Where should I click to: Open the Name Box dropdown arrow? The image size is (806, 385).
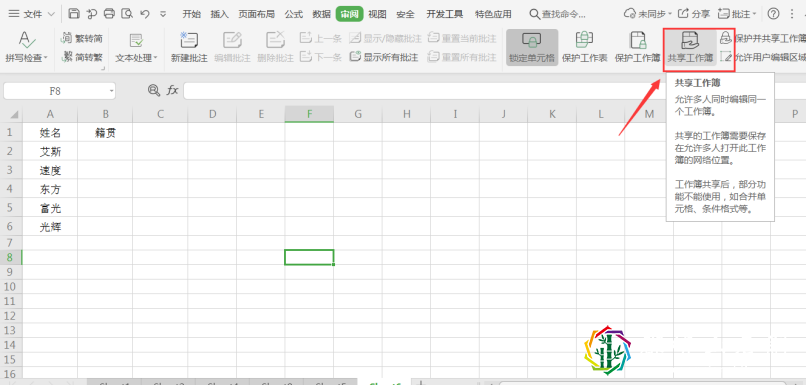(x=111, y=91)
